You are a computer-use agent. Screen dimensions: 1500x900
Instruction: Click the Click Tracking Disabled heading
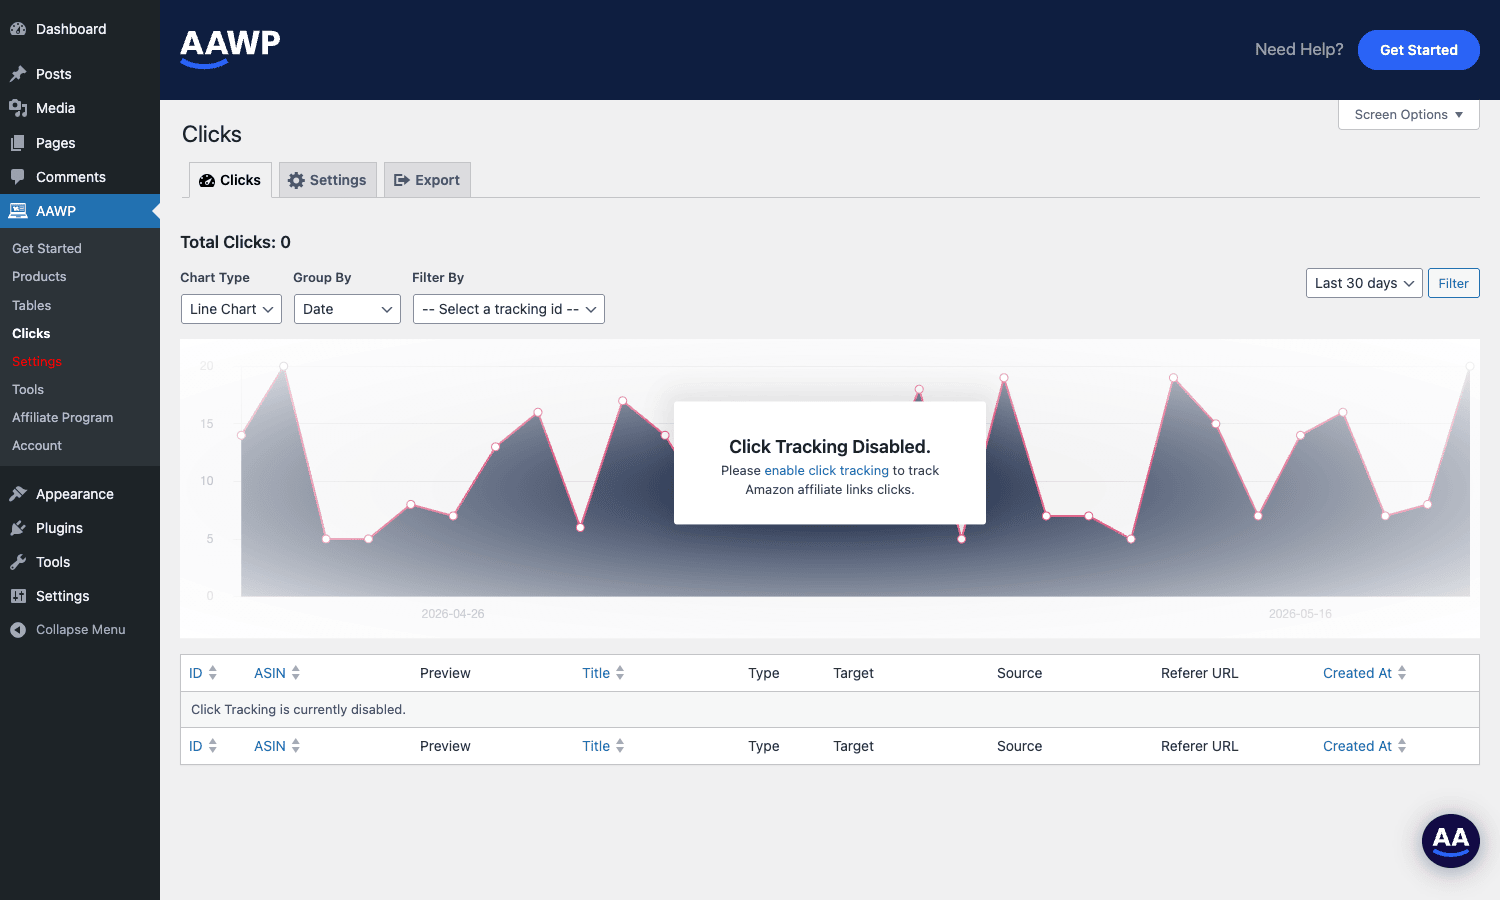pos(830,447)
